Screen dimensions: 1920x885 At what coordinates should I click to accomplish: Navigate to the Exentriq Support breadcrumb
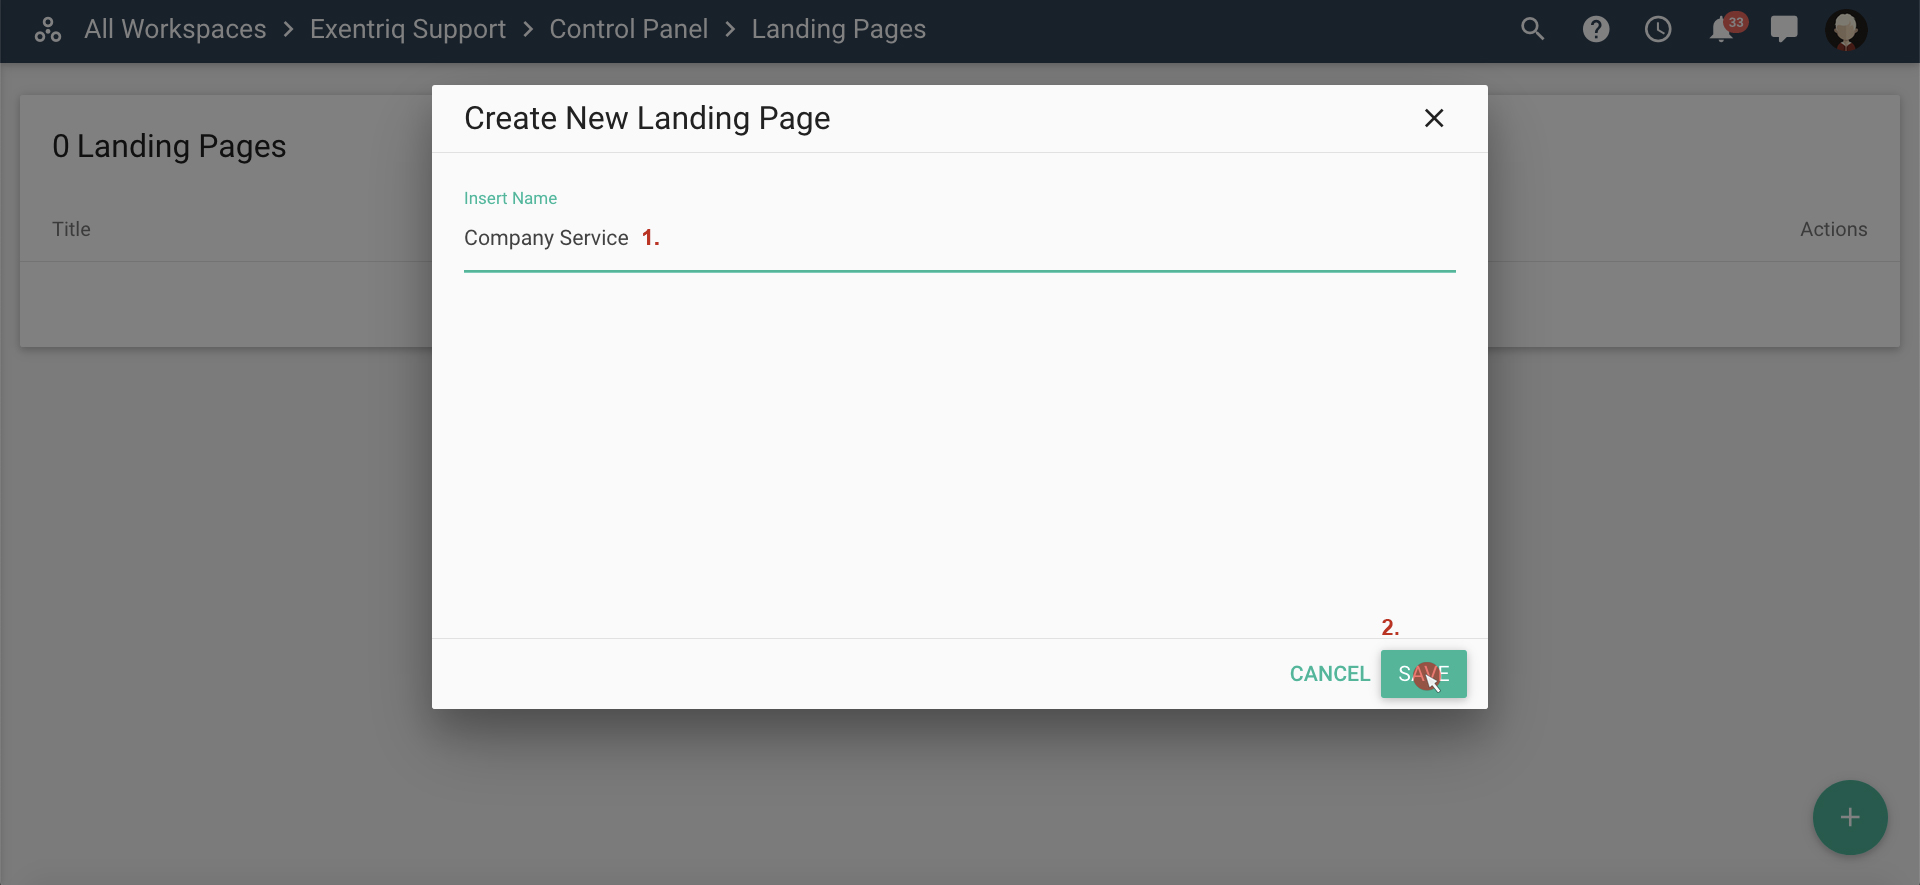[407, 30]
